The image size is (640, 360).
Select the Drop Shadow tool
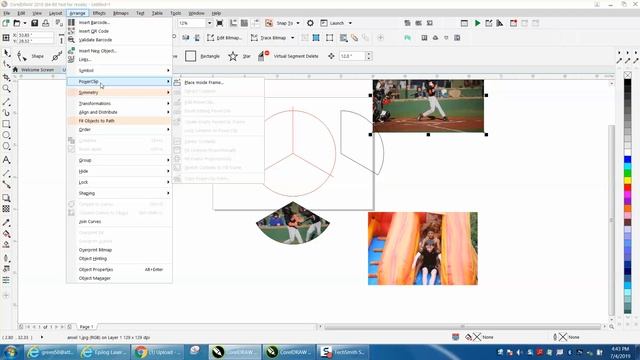[x=6, y=198]
